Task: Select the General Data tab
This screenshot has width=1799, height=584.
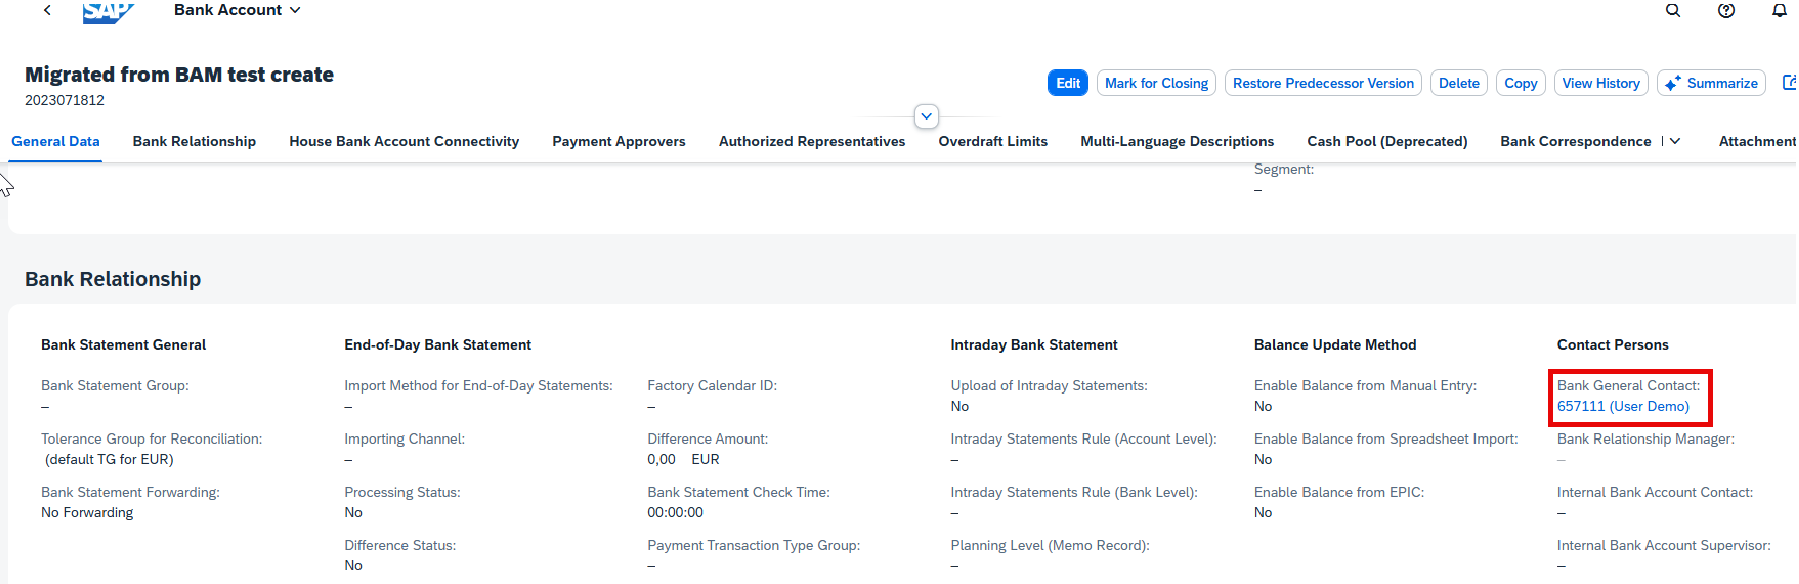Action: 55,141
